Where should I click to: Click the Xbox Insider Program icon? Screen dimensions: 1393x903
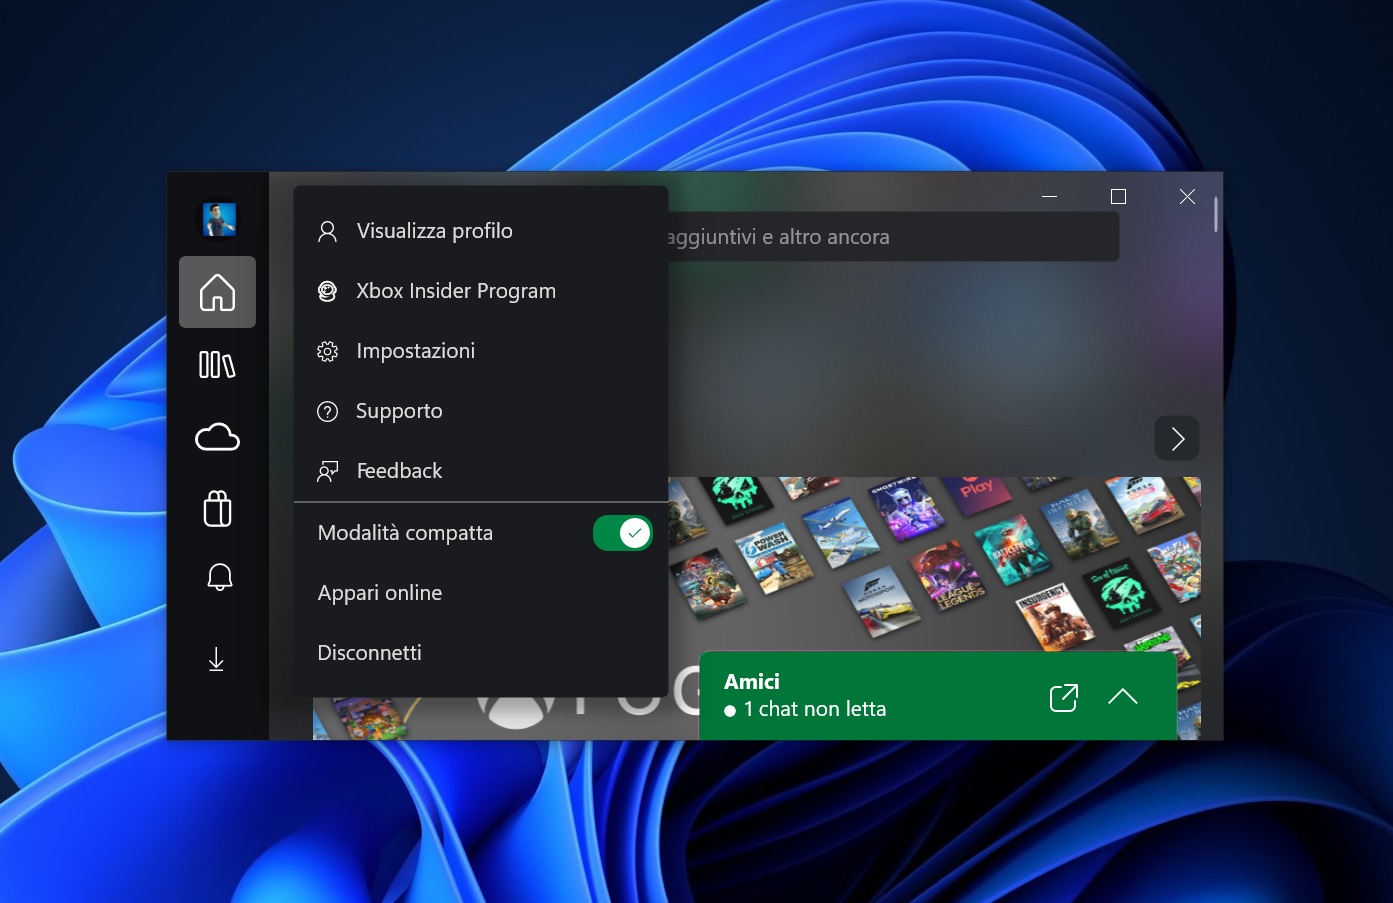pos(327,291)
